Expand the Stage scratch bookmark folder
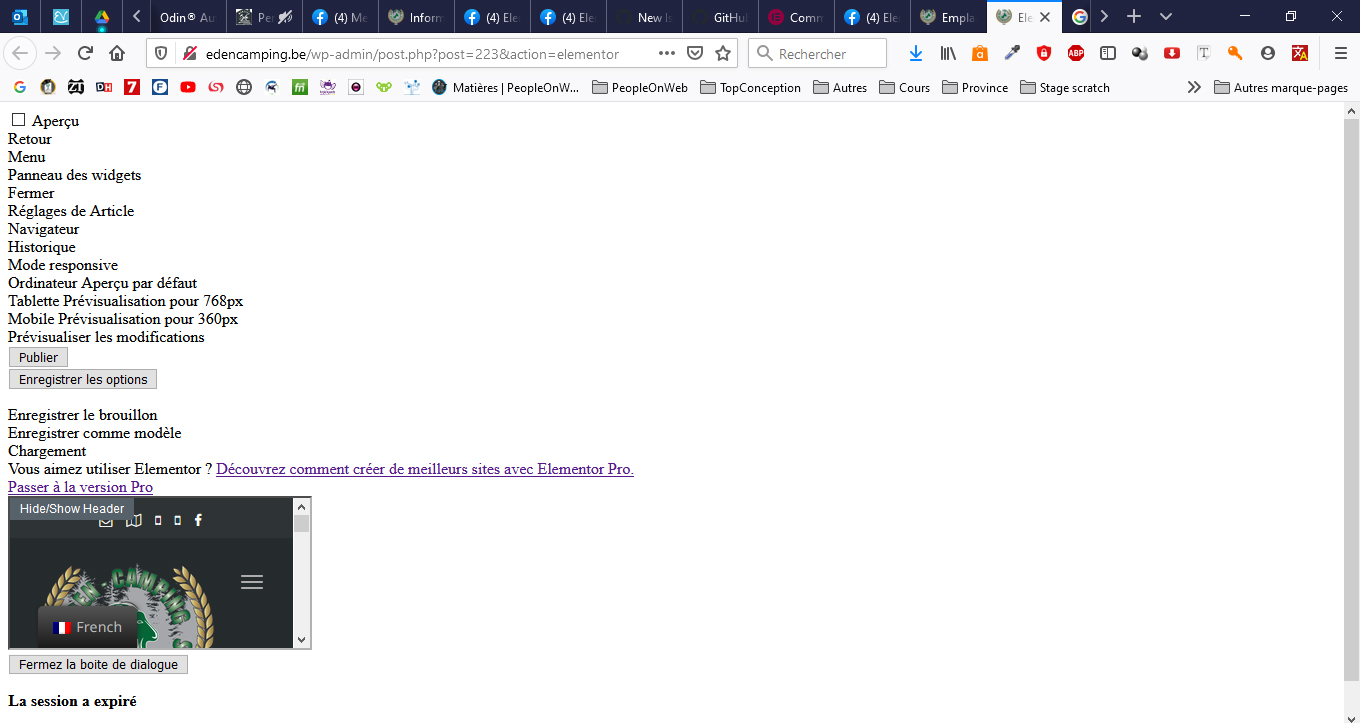Screen dimensions: 1360x723 tap(1065, 87)
